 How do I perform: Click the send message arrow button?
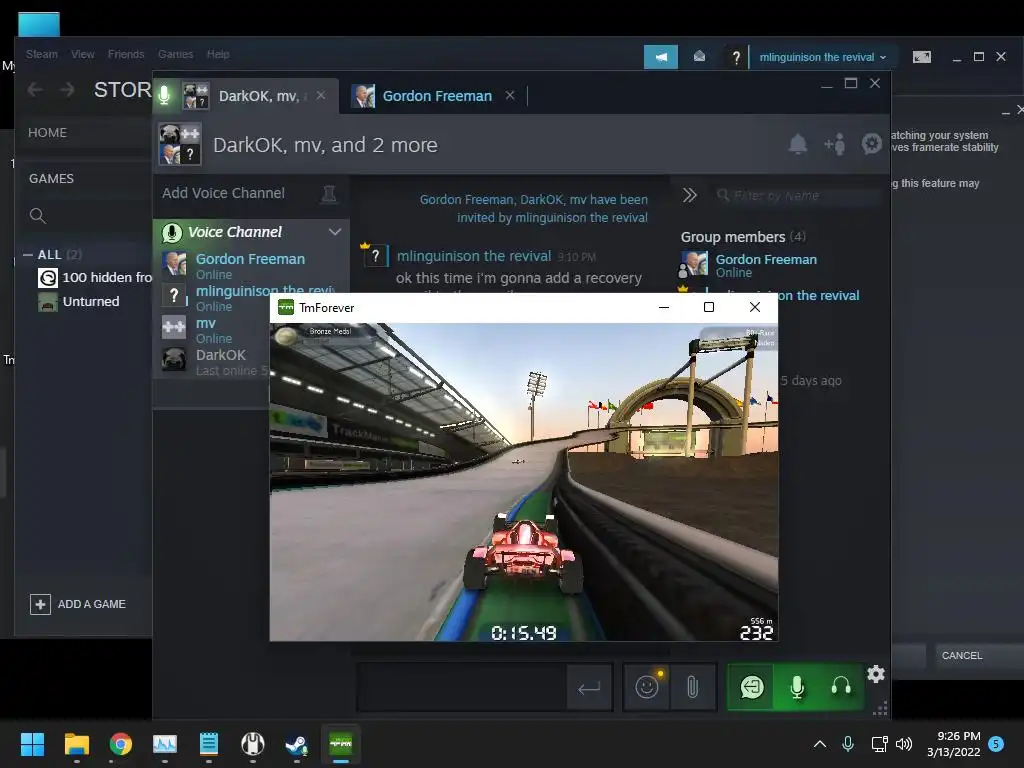tap(589, 687)
